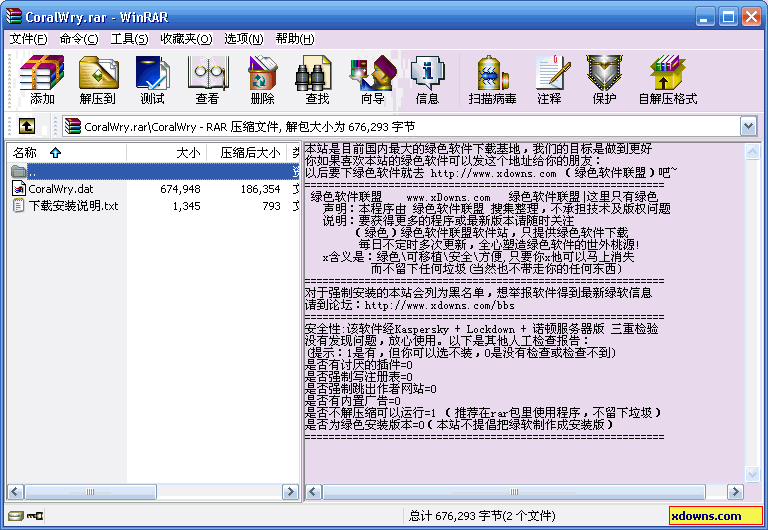Click the Delete (删除) toolbar icon
The width and height of the screenshot is (768, 530).
click(x=263, y=80)
